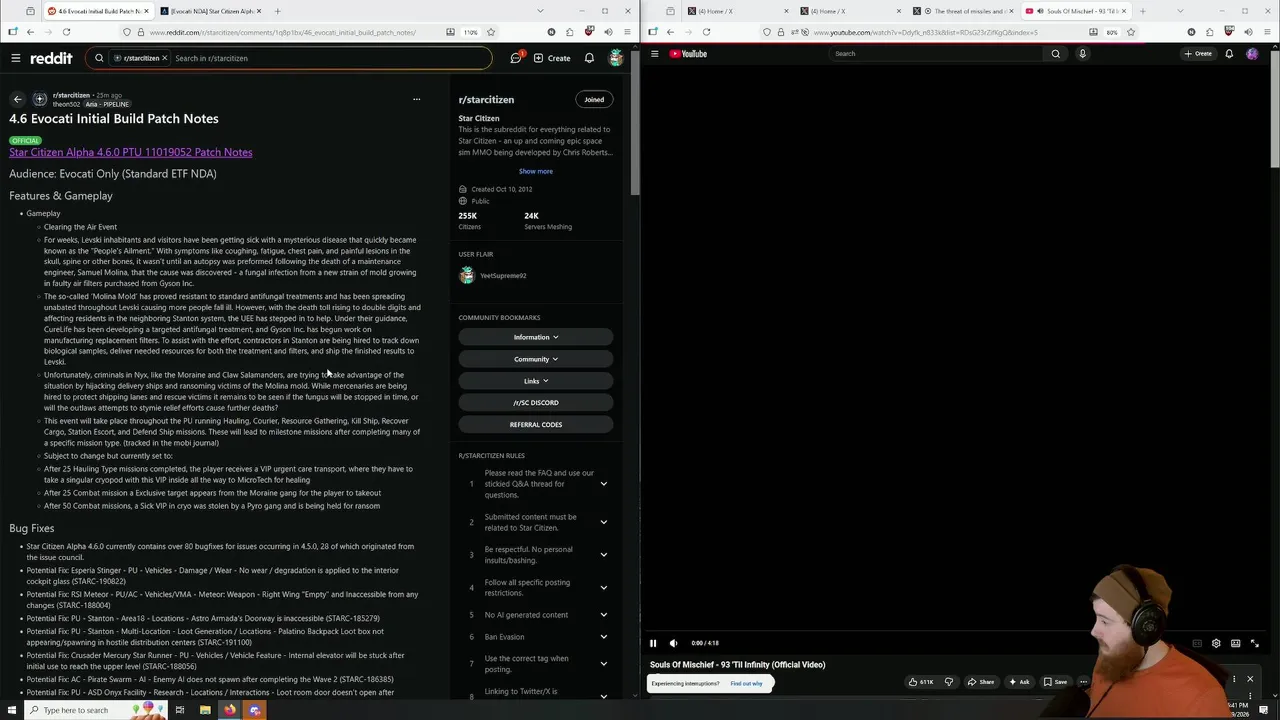The image size is (1280, 720).
Task: Click the 110% zoom indicator in Reddit window
Action: 470,32
